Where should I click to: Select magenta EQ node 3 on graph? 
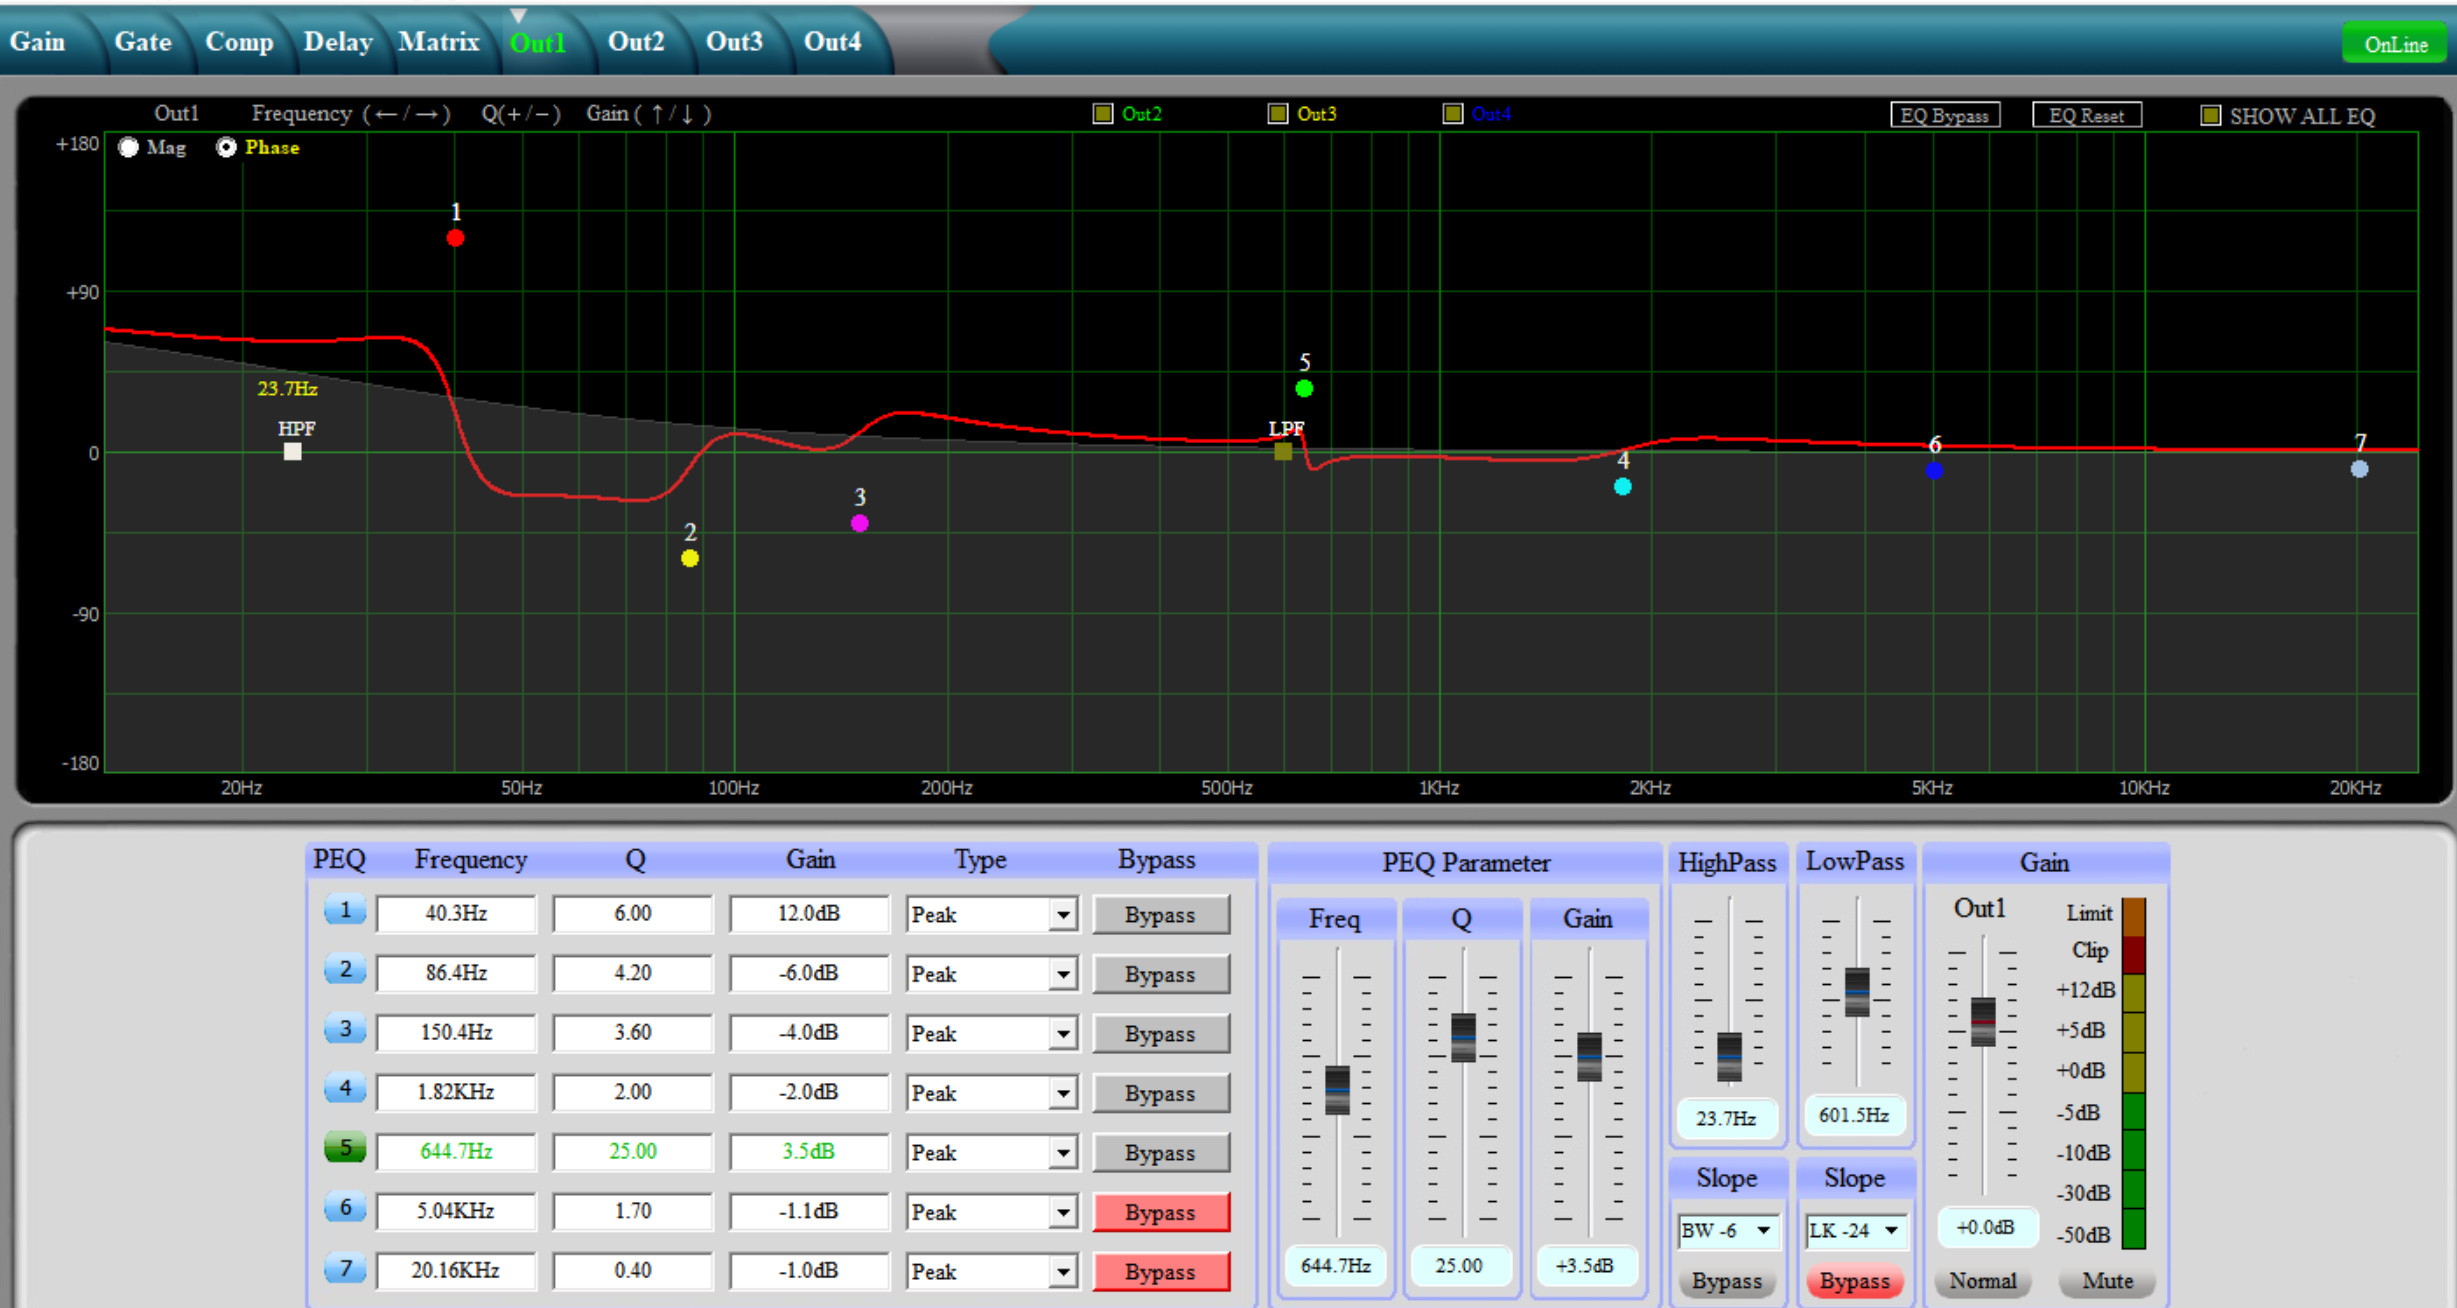(x=860, y=523)
